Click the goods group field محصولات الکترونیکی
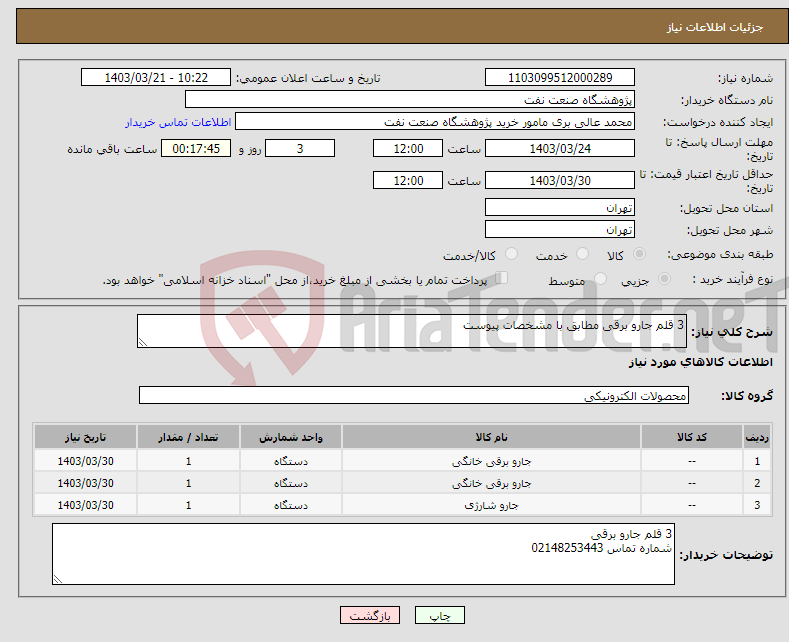Image resolution: width=789 pixels, height=642 pixels. pyautogui.click(x=414, y=395)
